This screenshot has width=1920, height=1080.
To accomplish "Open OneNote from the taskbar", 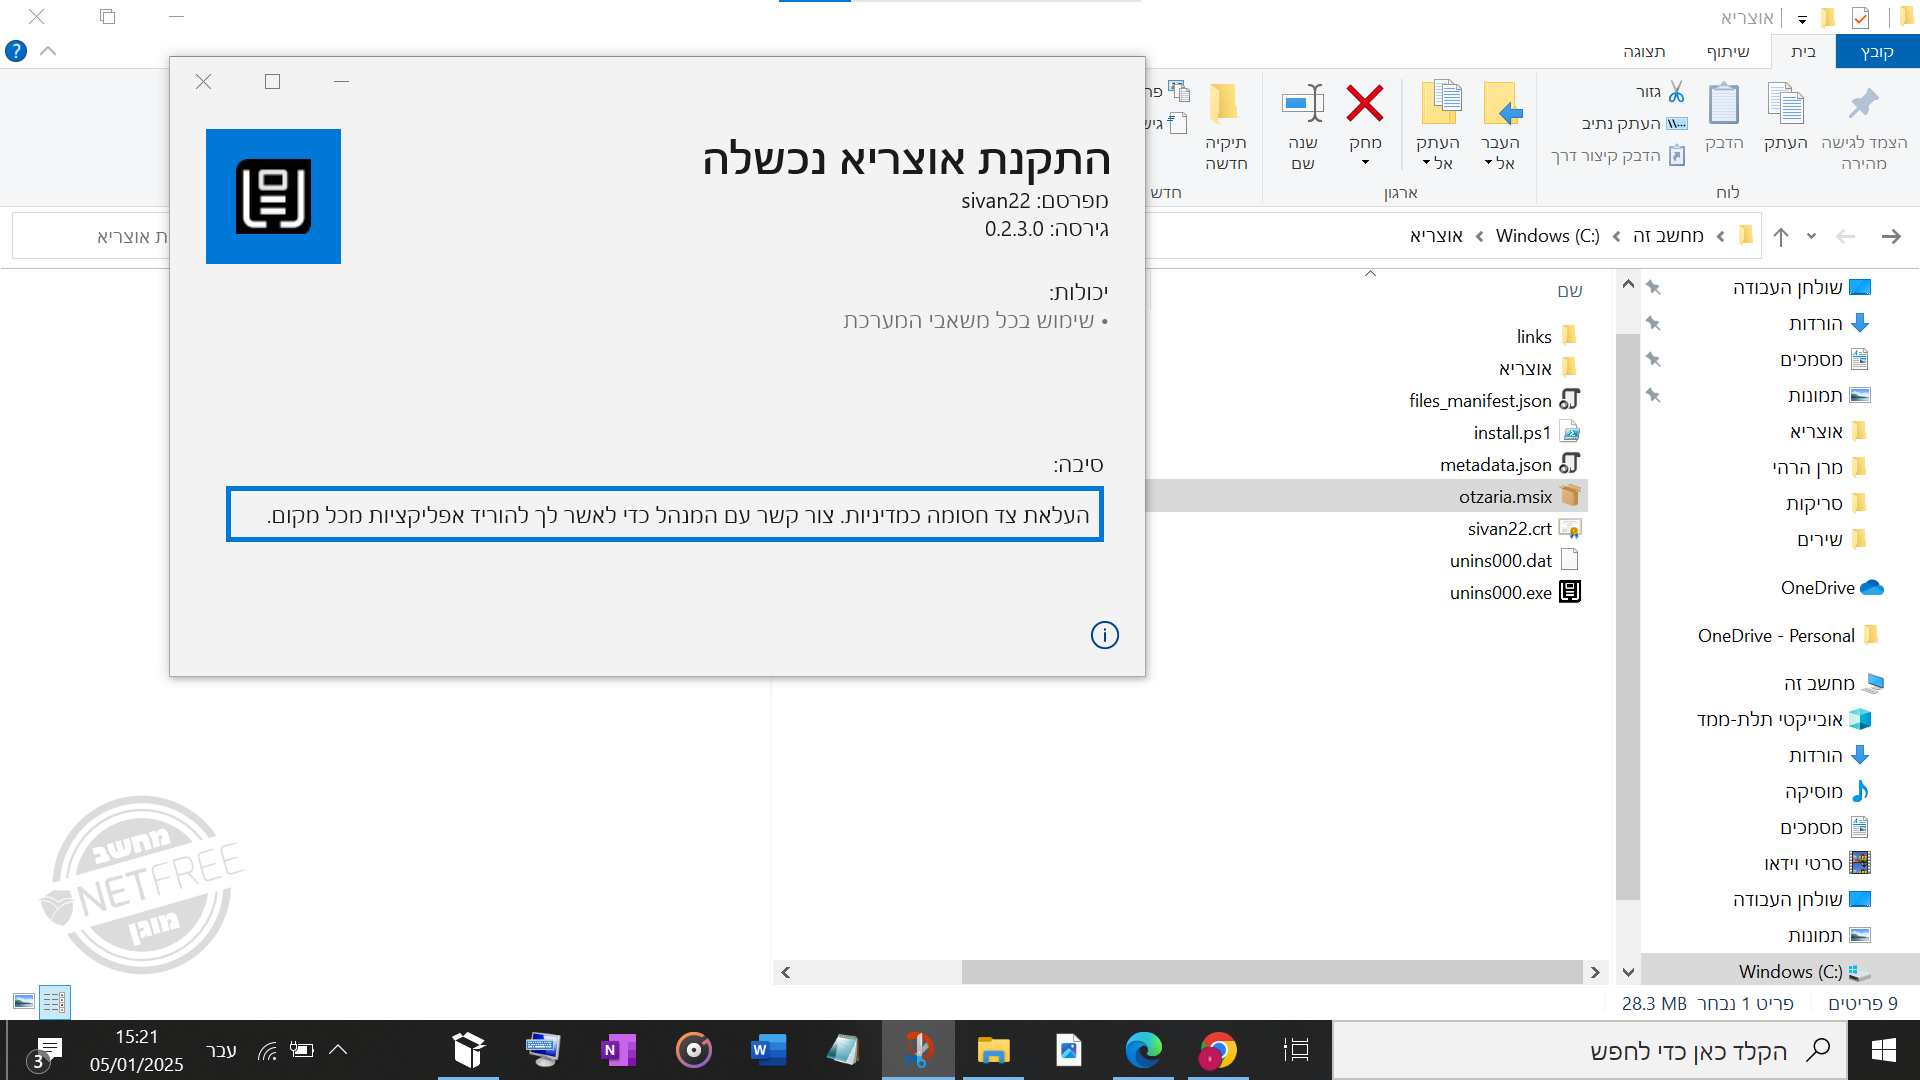I will click(618, 1050).
